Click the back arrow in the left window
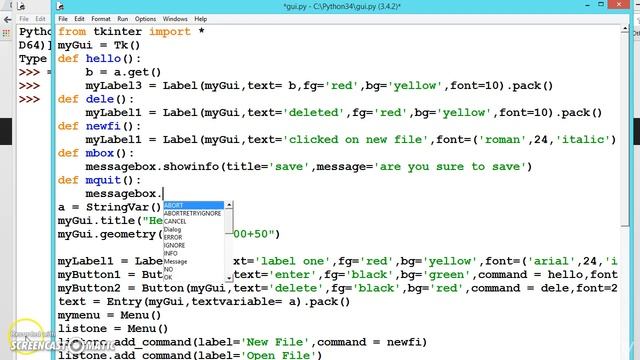 click(x=7, y=19)
